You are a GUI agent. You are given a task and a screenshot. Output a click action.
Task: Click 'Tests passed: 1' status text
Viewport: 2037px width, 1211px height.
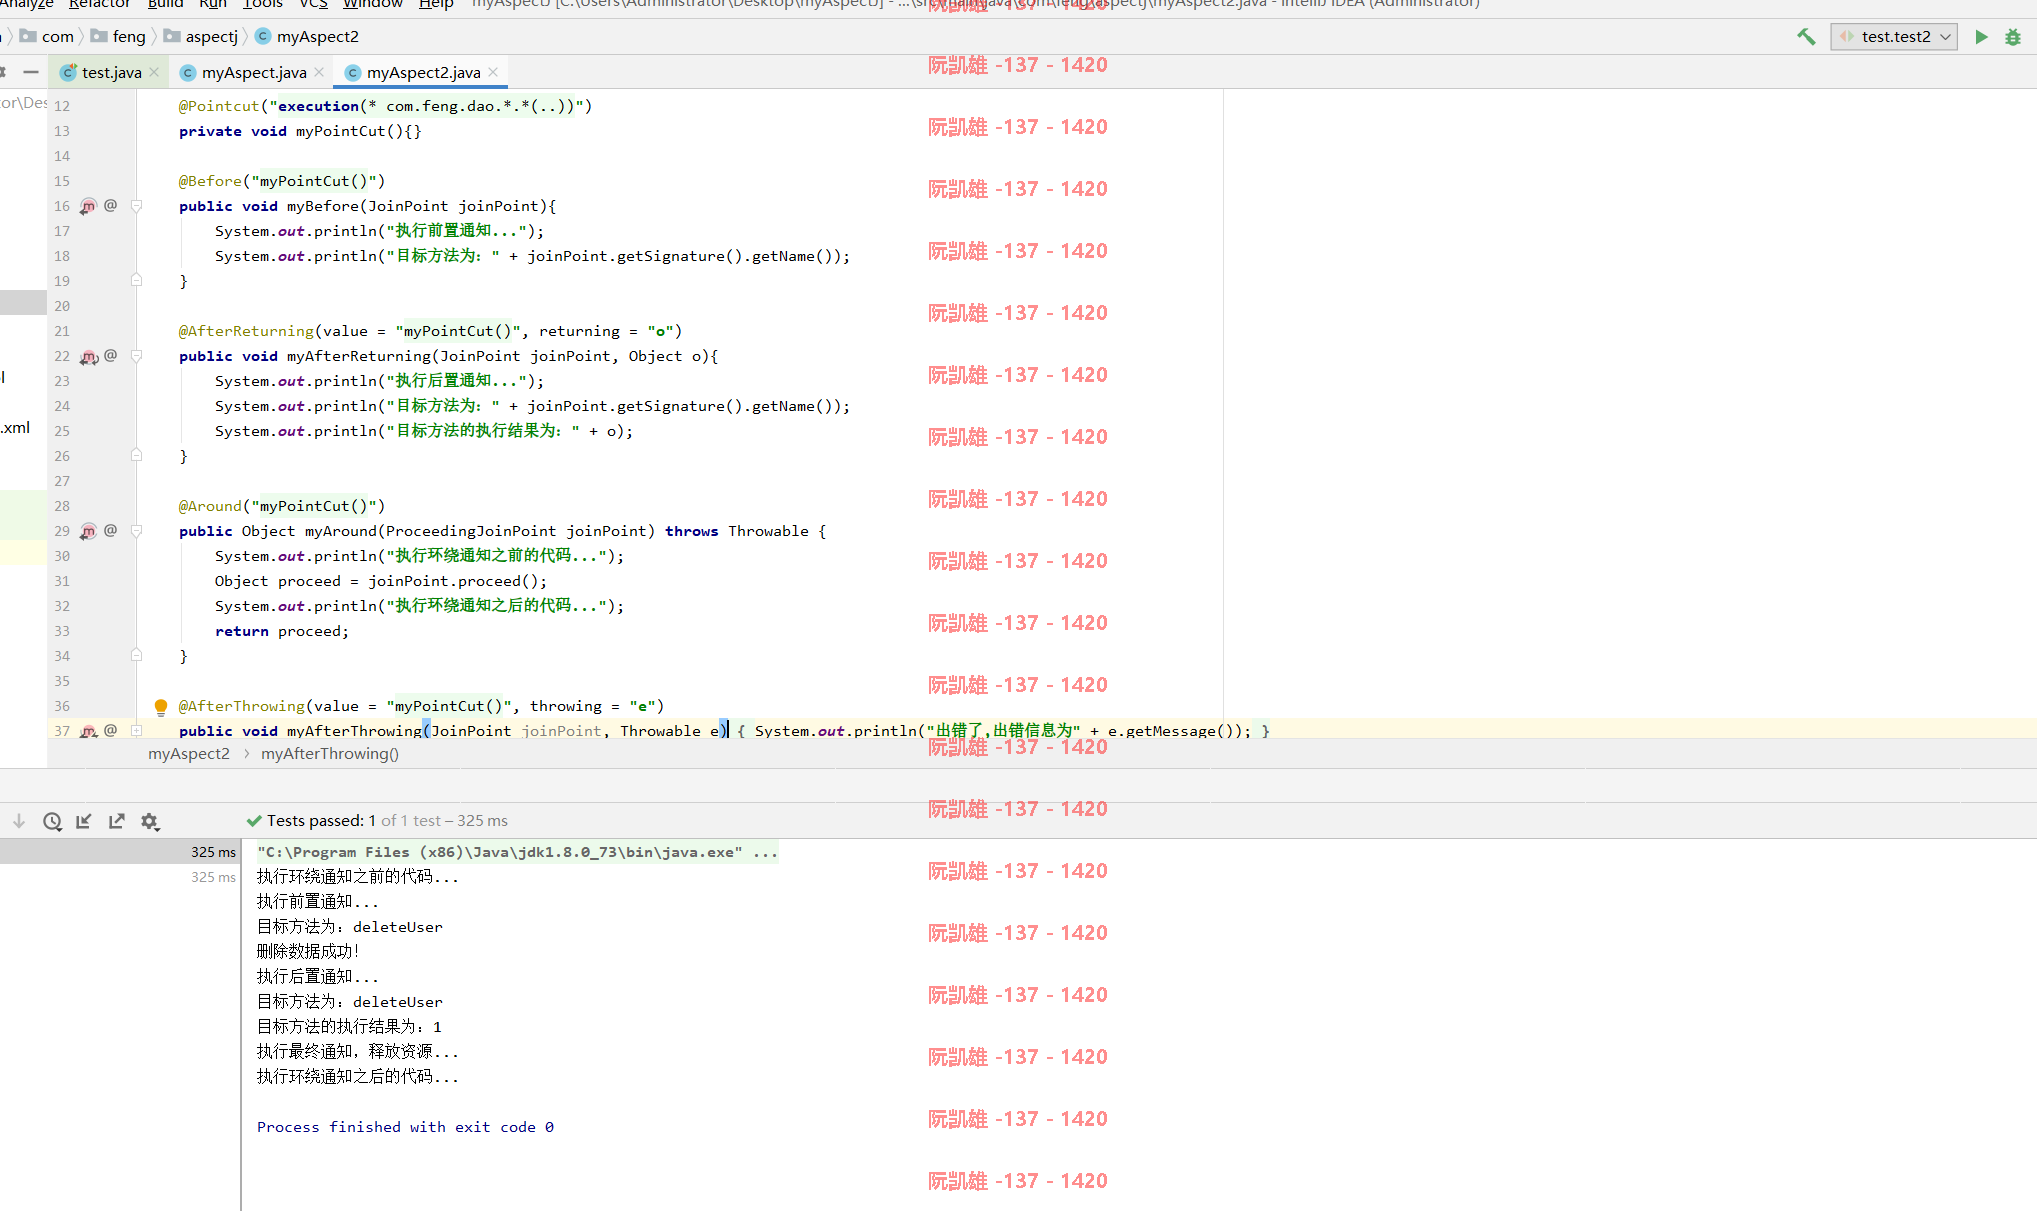(321, 821)
